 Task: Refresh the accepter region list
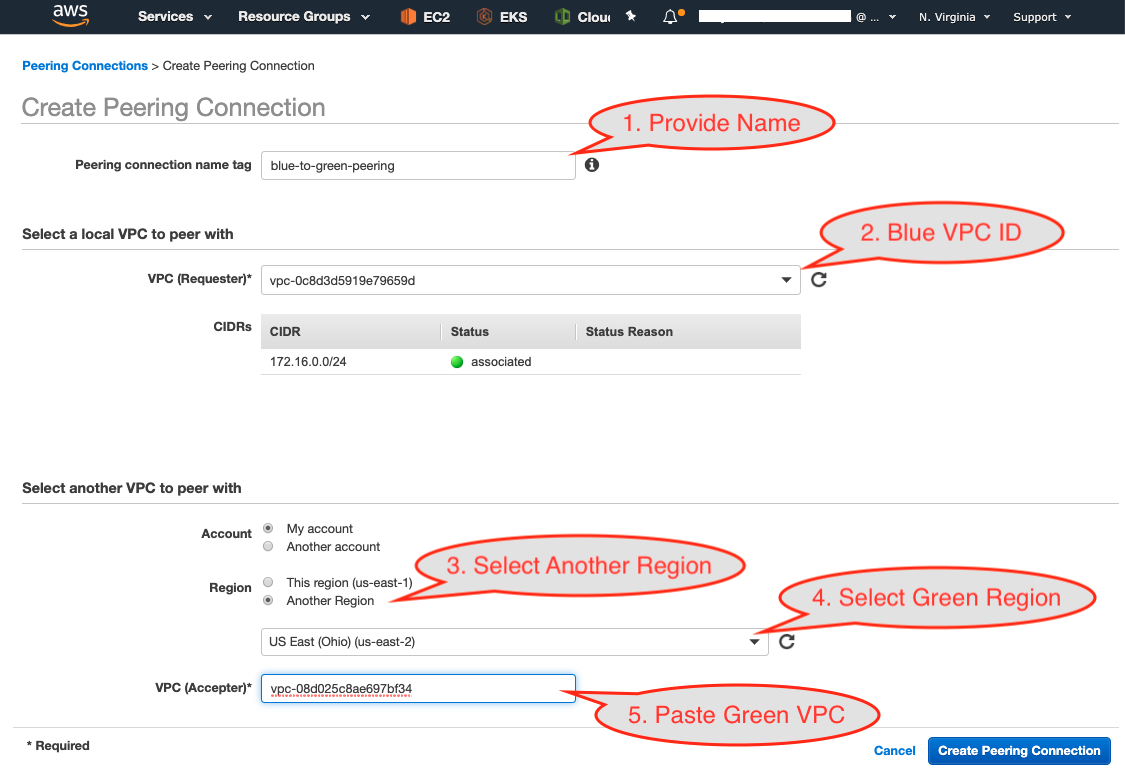[x=786, y=641]
